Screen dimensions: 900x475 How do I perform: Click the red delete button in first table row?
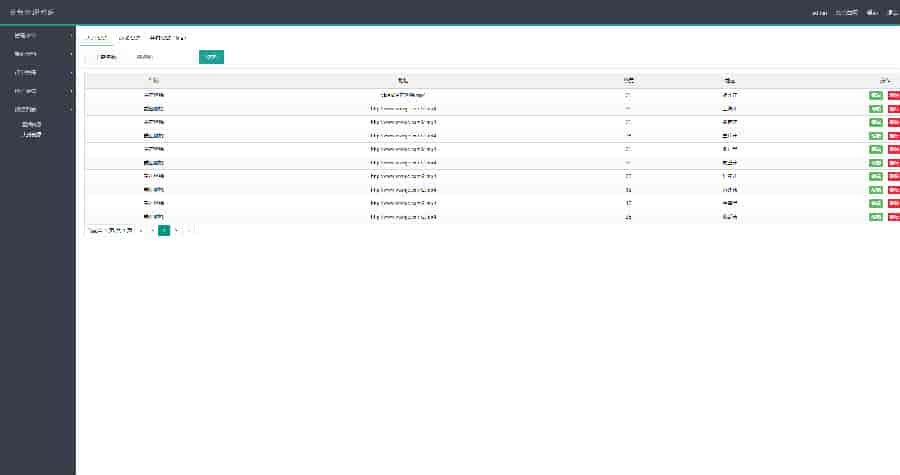tap(893, 95)
